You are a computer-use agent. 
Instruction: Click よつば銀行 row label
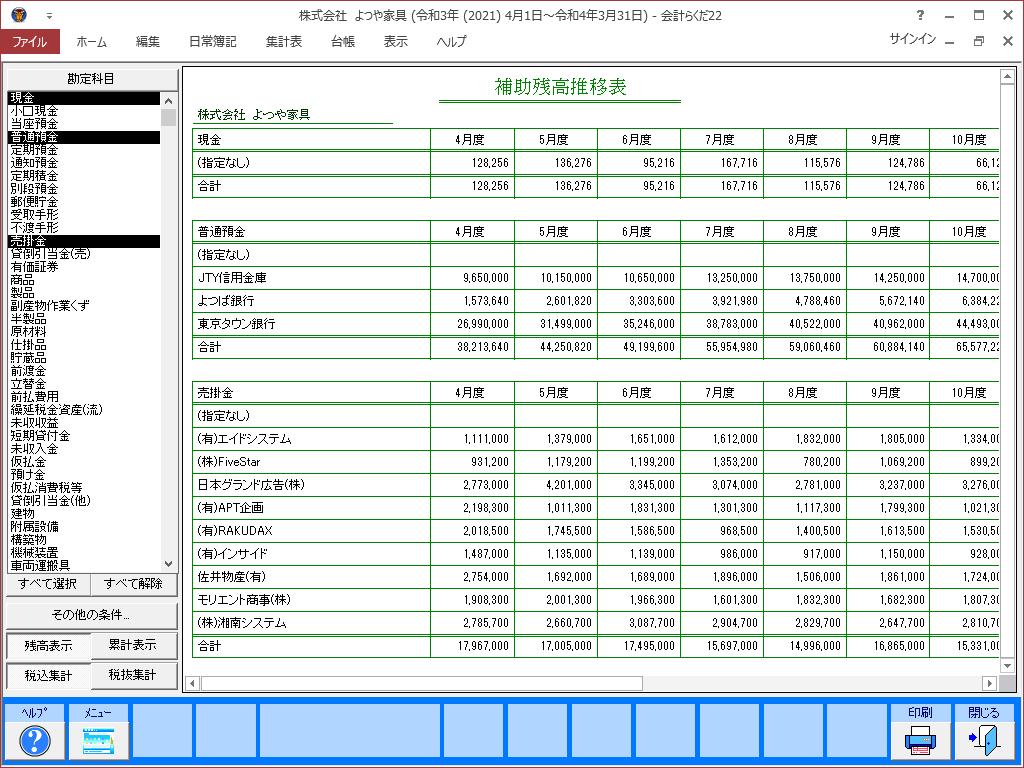(x=226, y=301)
